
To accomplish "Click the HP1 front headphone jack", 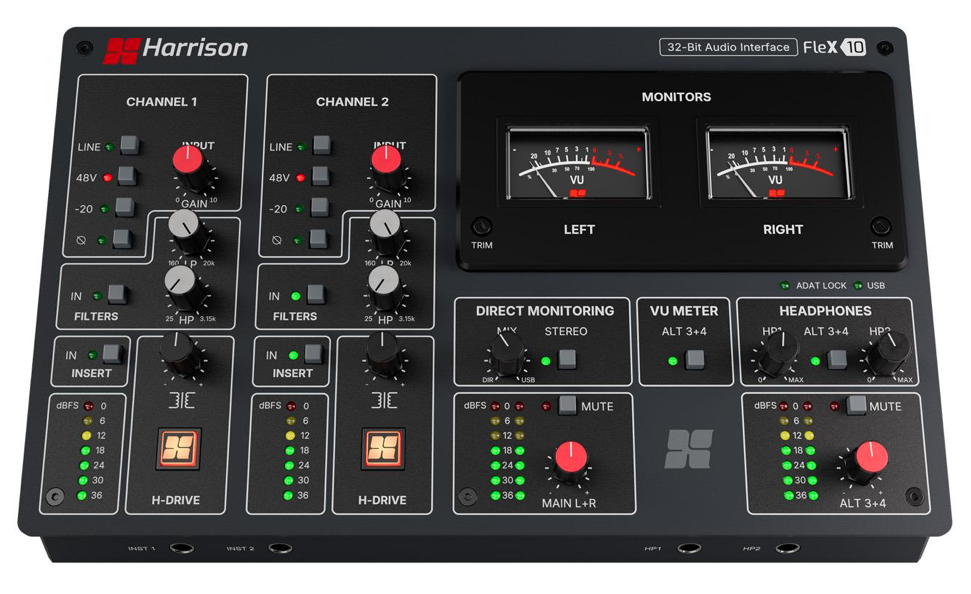I will (x=689, y=548).
